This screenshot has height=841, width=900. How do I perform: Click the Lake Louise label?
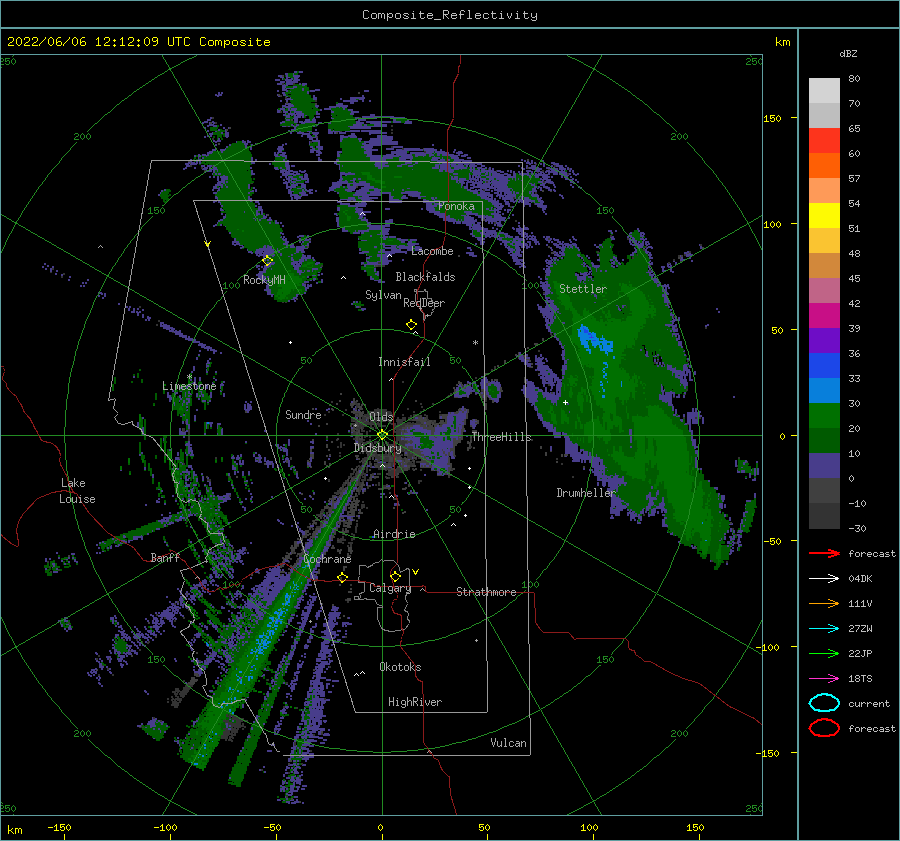pyautogui.click(x=77, y=491)
